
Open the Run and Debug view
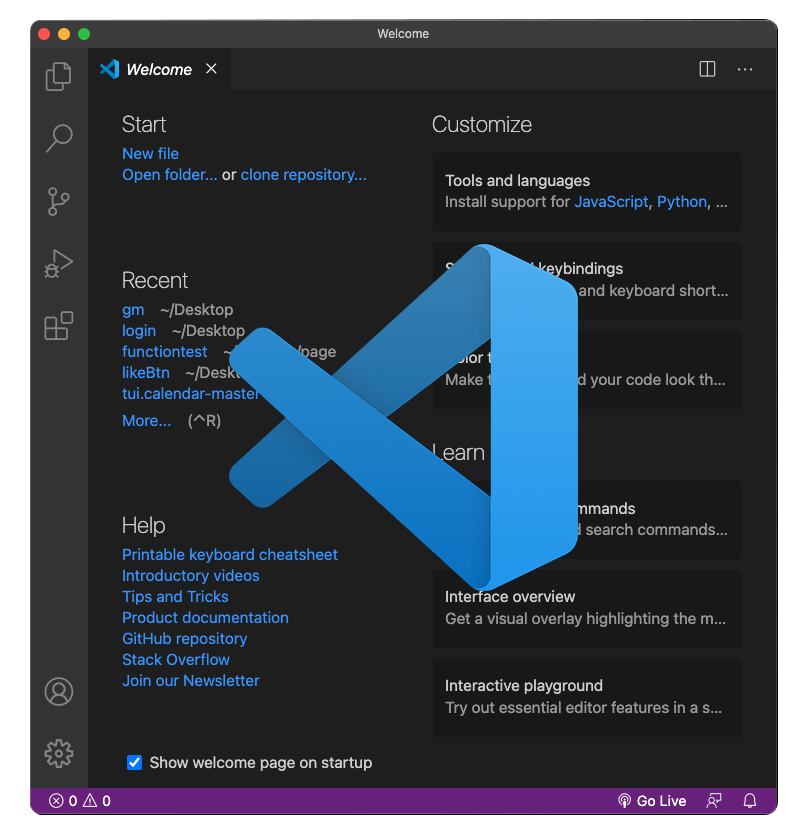tap(59, 264)
